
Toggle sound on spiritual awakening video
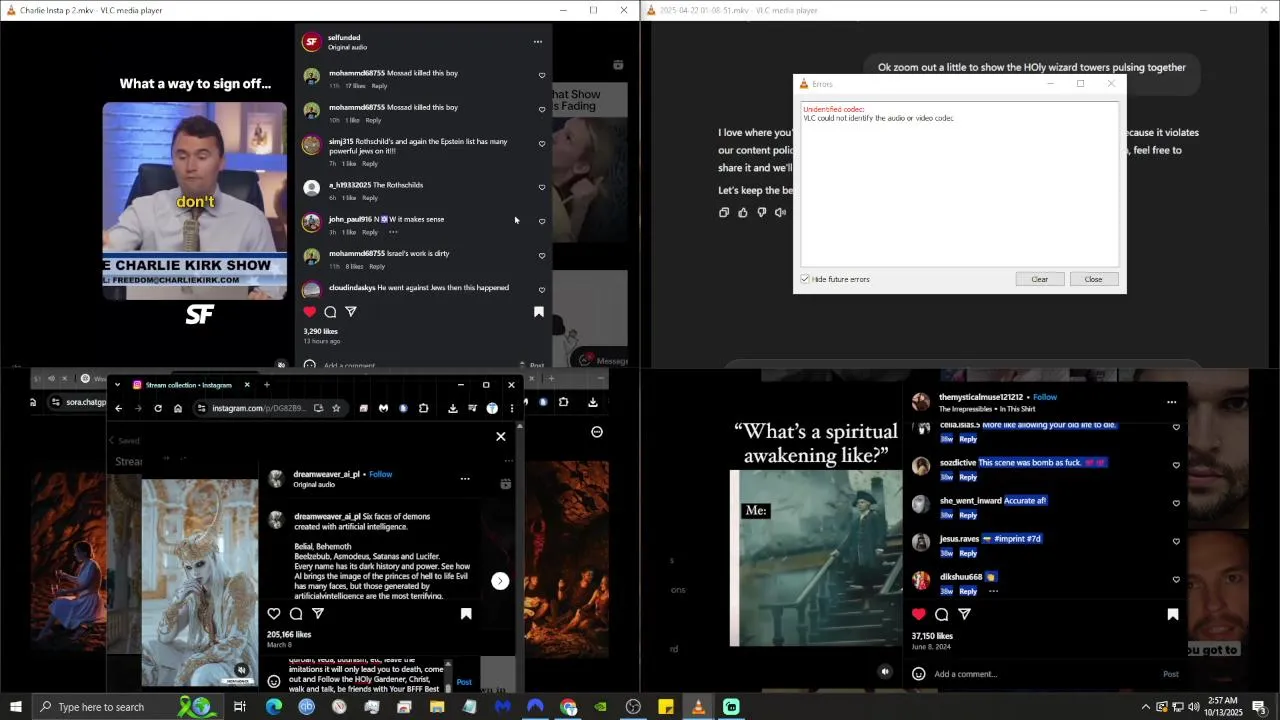pyautogui.click(x=885, y=672)
